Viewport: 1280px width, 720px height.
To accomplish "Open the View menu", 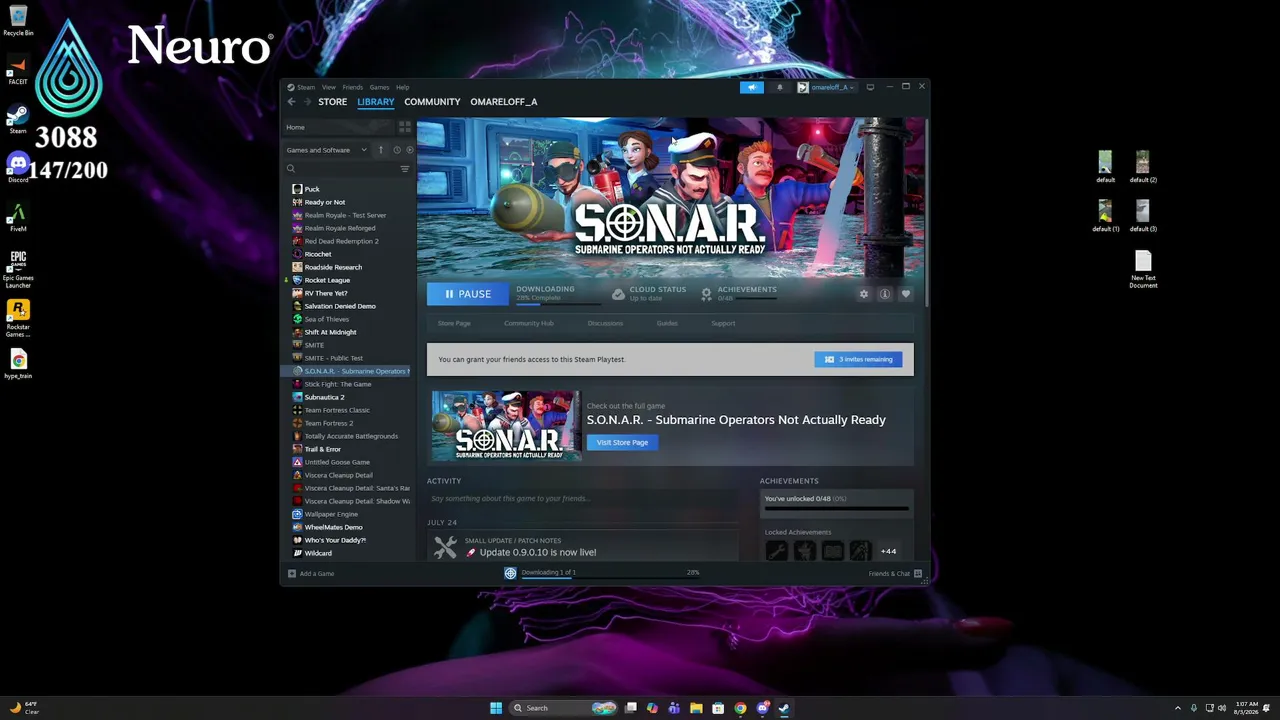I will 328,87.
